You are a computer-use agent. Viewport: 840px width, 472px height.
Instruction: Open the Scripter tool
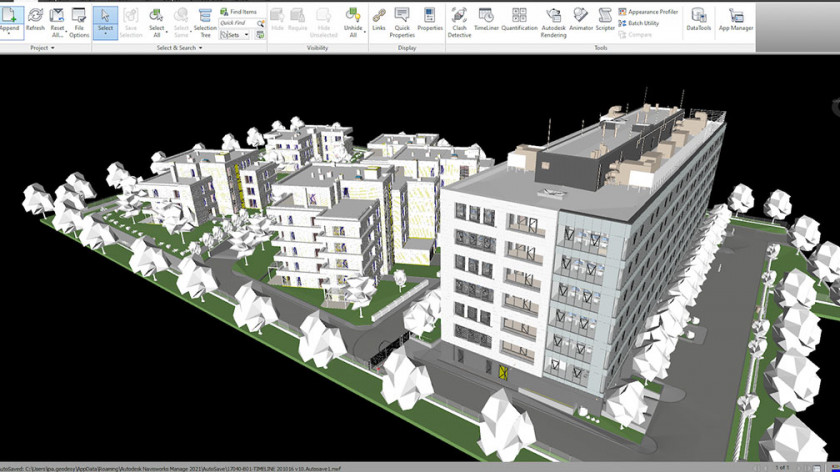[605, 19]
